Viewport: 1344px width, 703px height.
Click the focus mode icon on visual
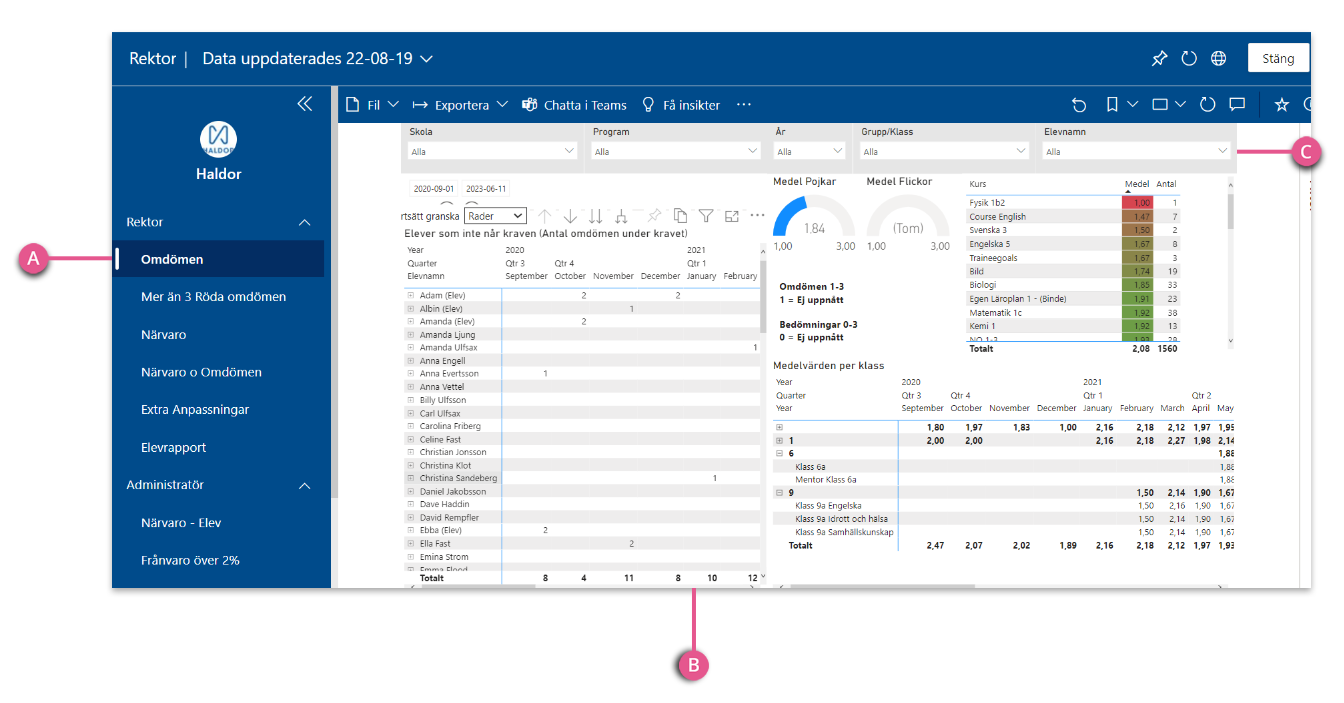pyautogui.click(x=732, y=216)
